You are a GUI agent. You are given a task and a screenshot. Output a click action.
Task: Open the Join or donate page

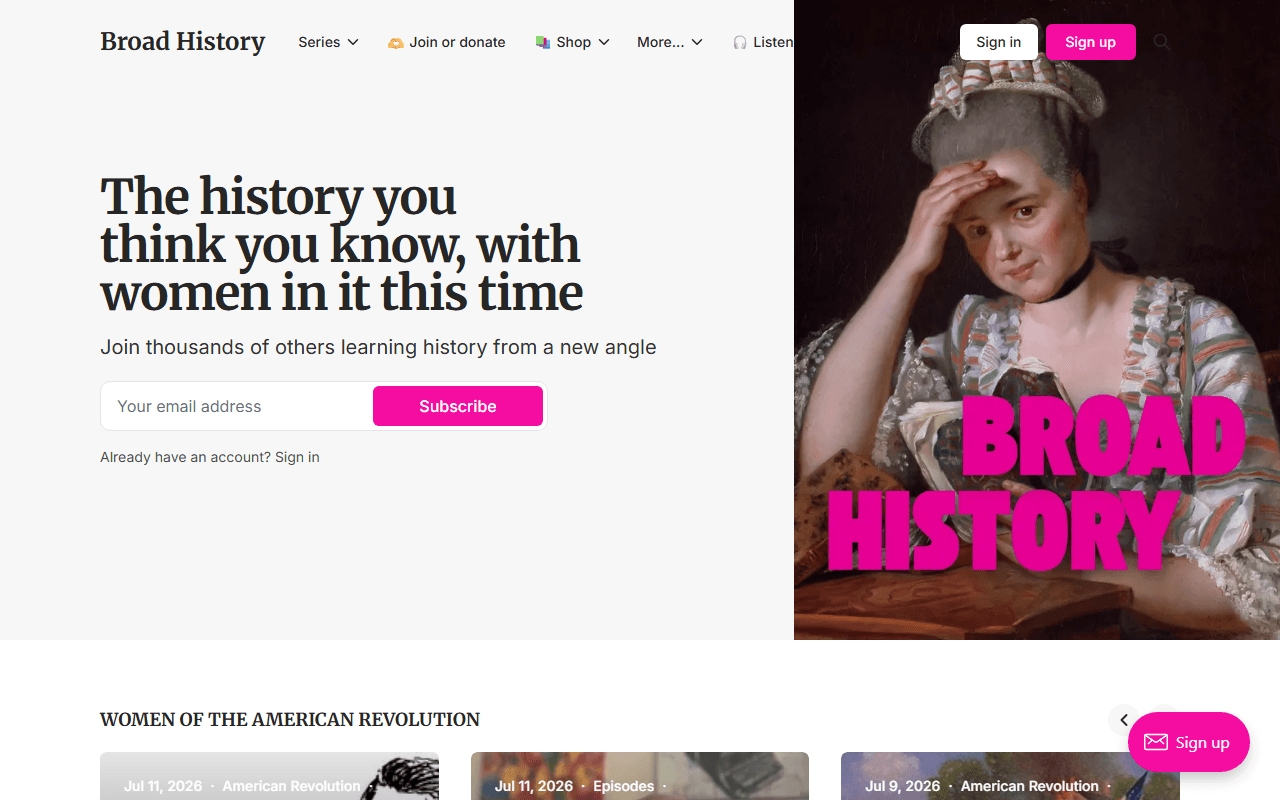[x=447, y=42]
